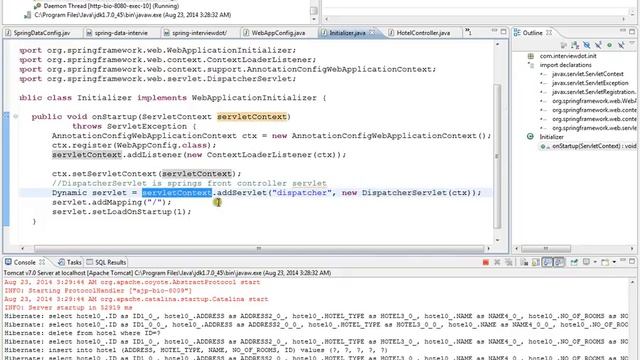This screenshot has width=640, height=360.
Task: Terminate the running Tomcat server from Console
Action: tap(486, 262)
